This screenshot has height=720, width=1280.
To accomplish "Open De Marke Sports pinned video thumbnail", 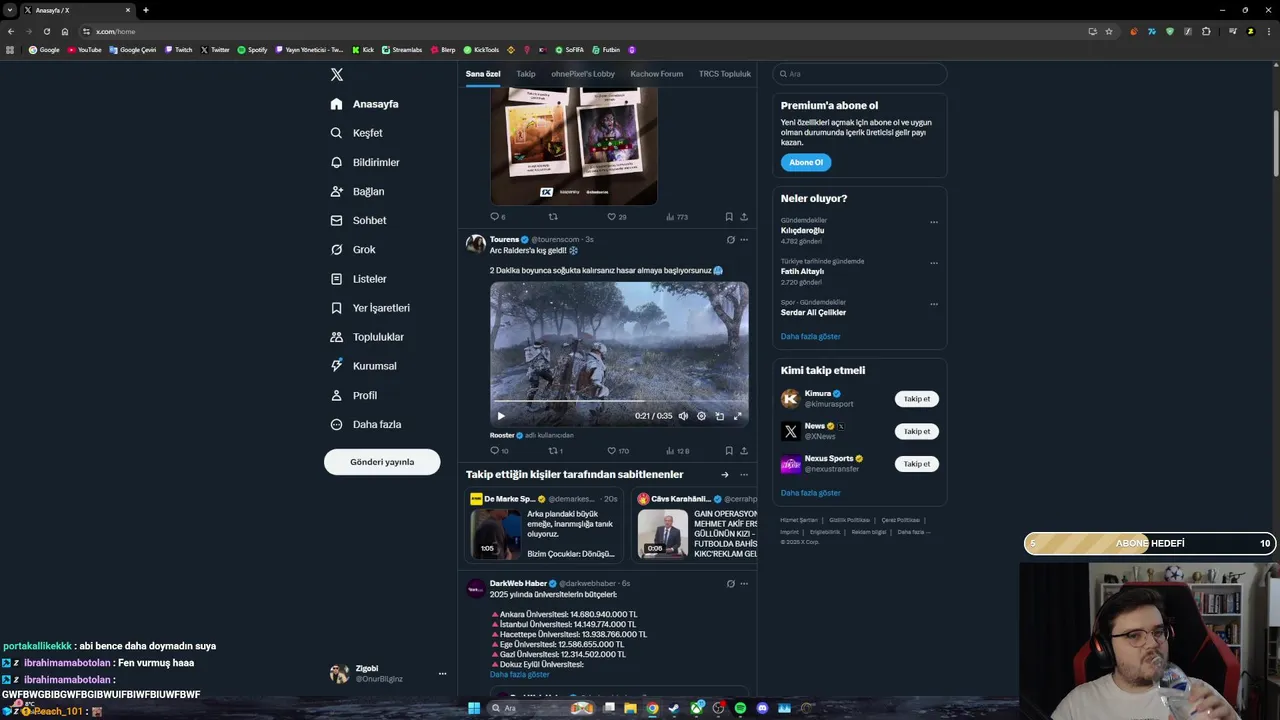I will point(495,534).
